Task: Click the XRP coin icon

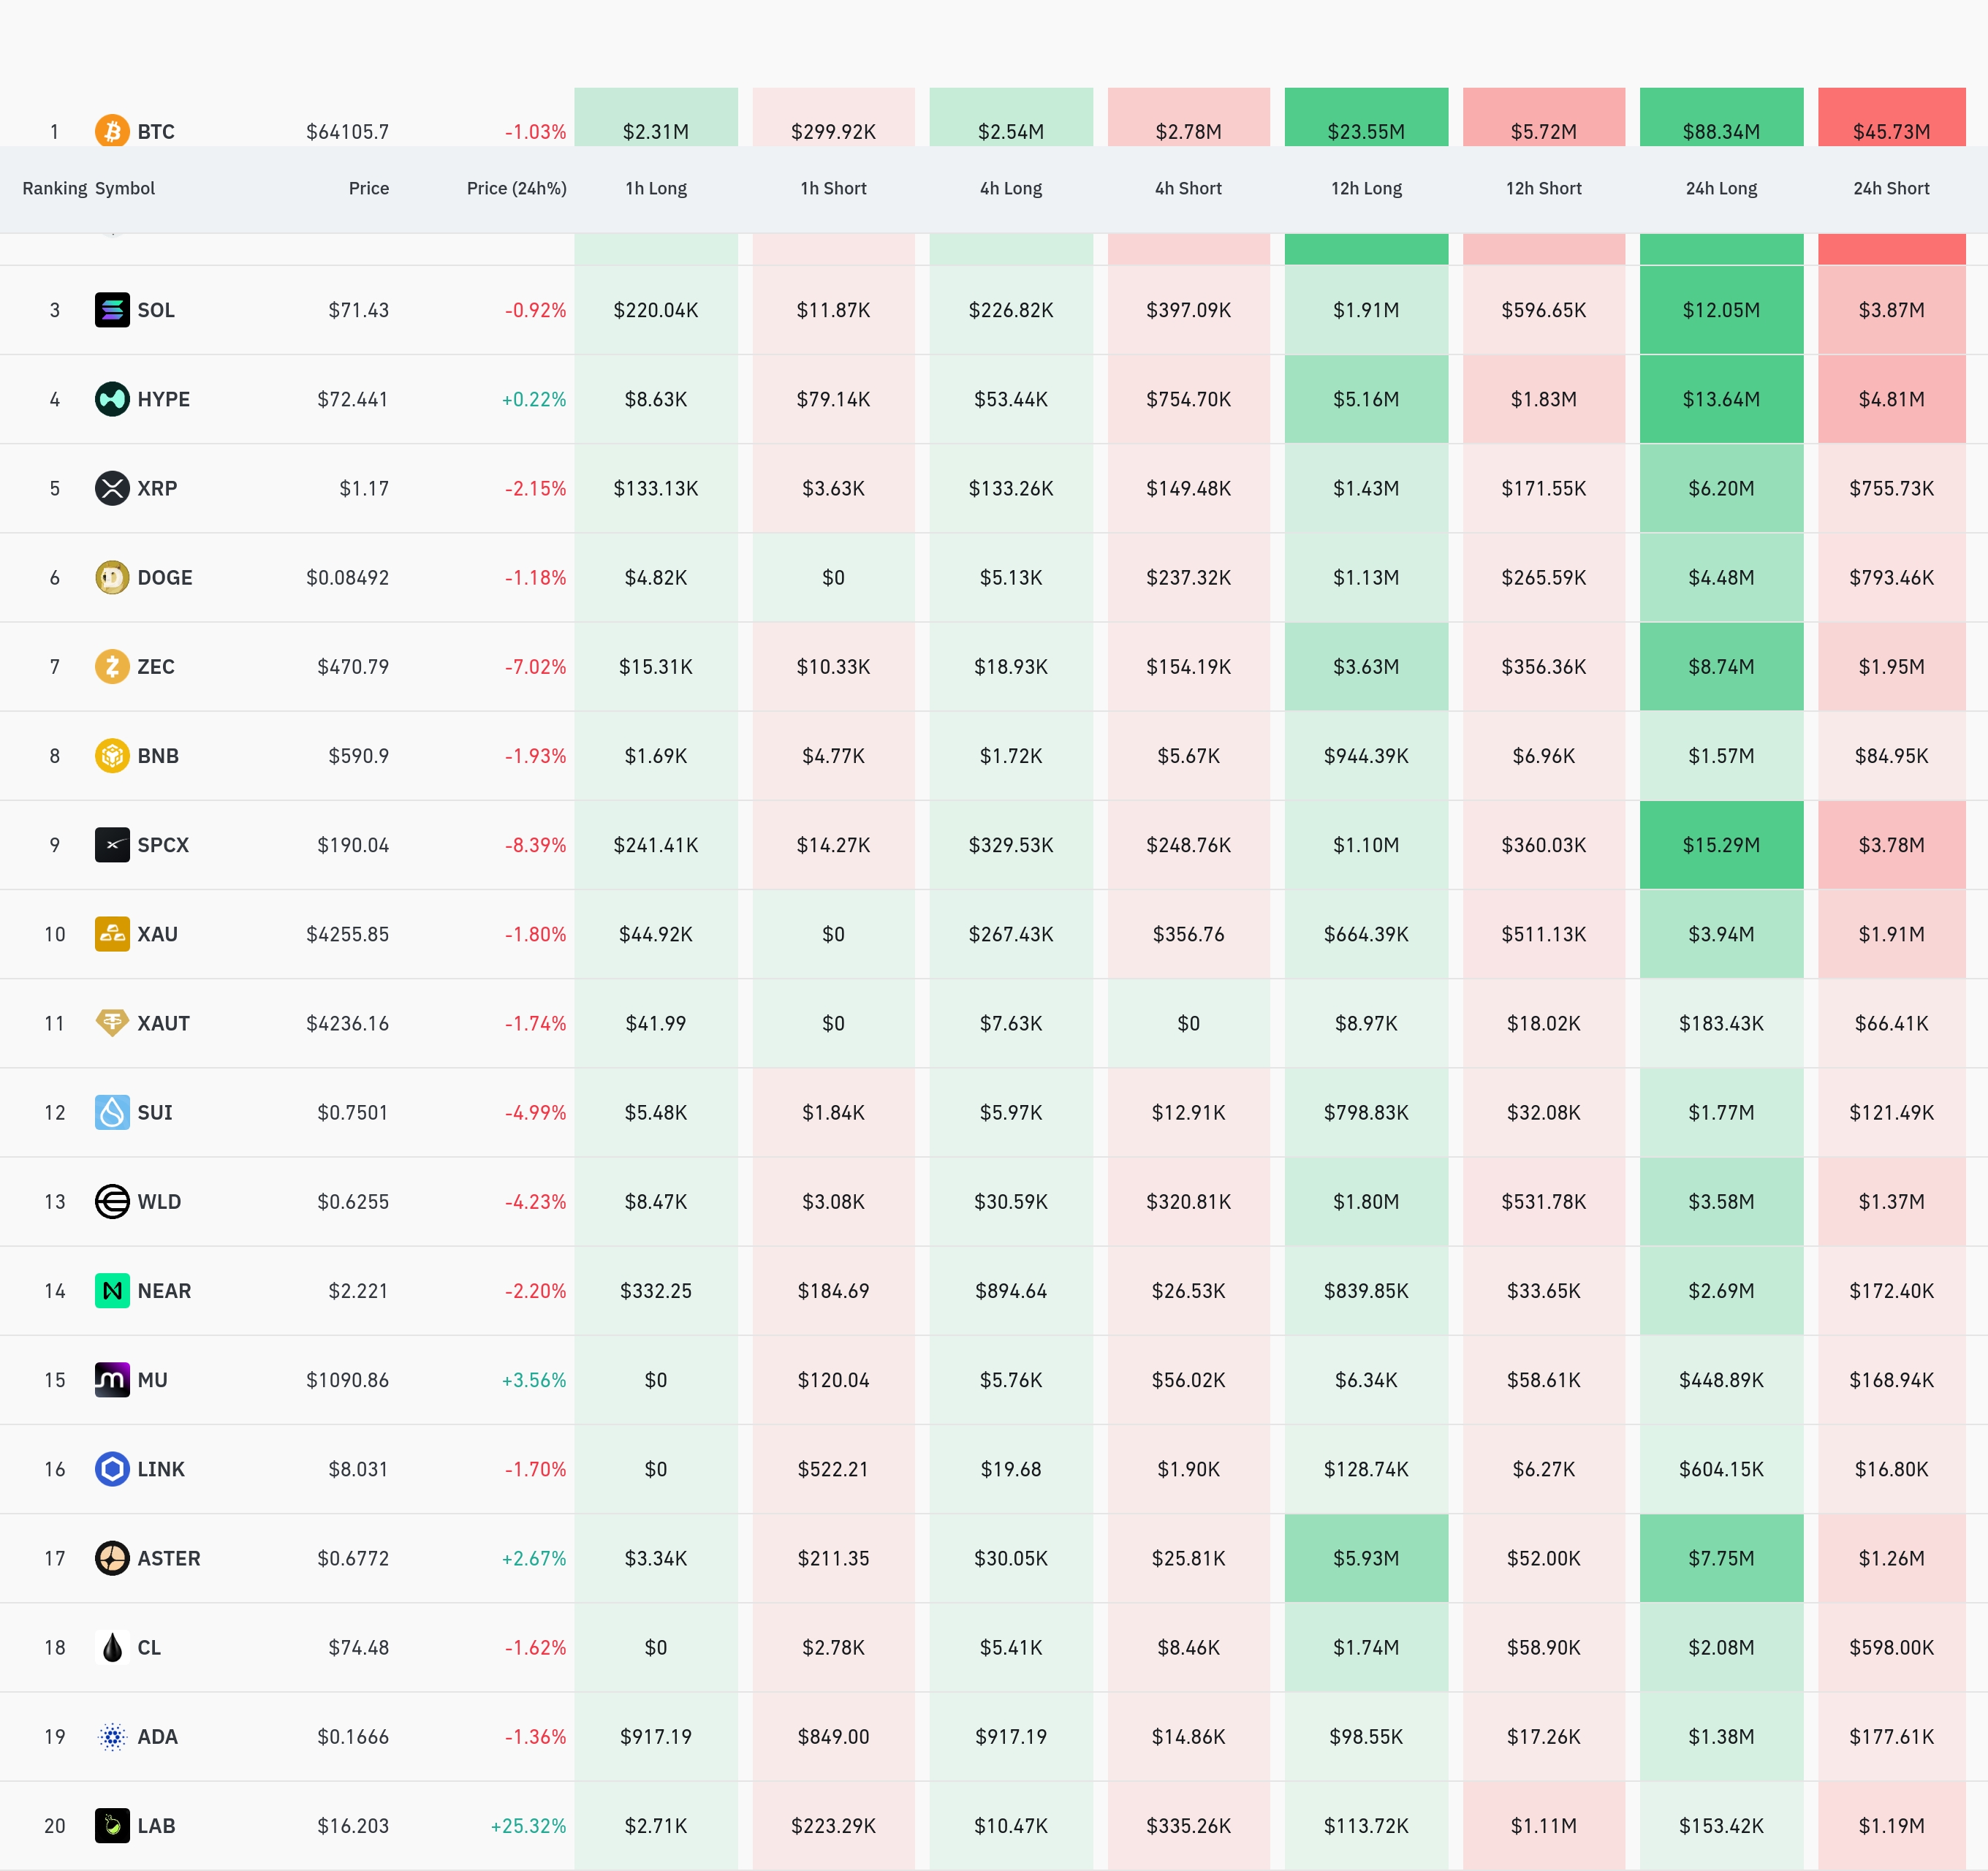Action: pyautogui.click(x=112, y=488)
